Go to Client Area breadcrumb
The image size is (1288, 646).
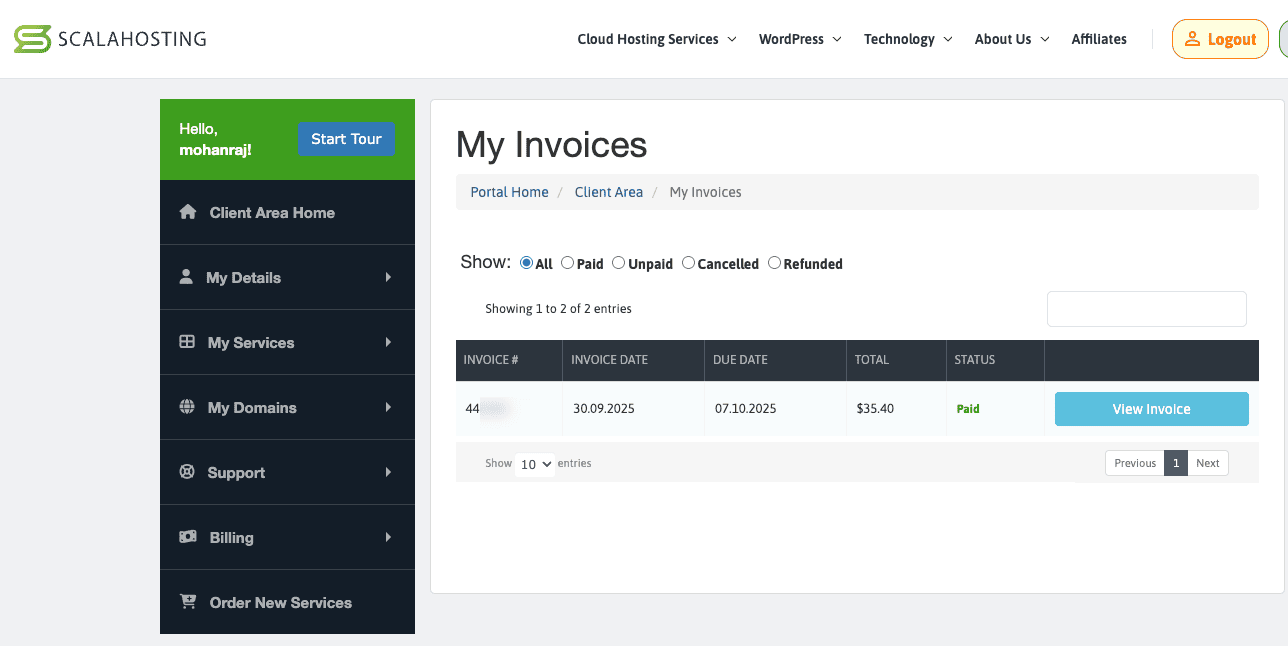[x=608, y=192]
